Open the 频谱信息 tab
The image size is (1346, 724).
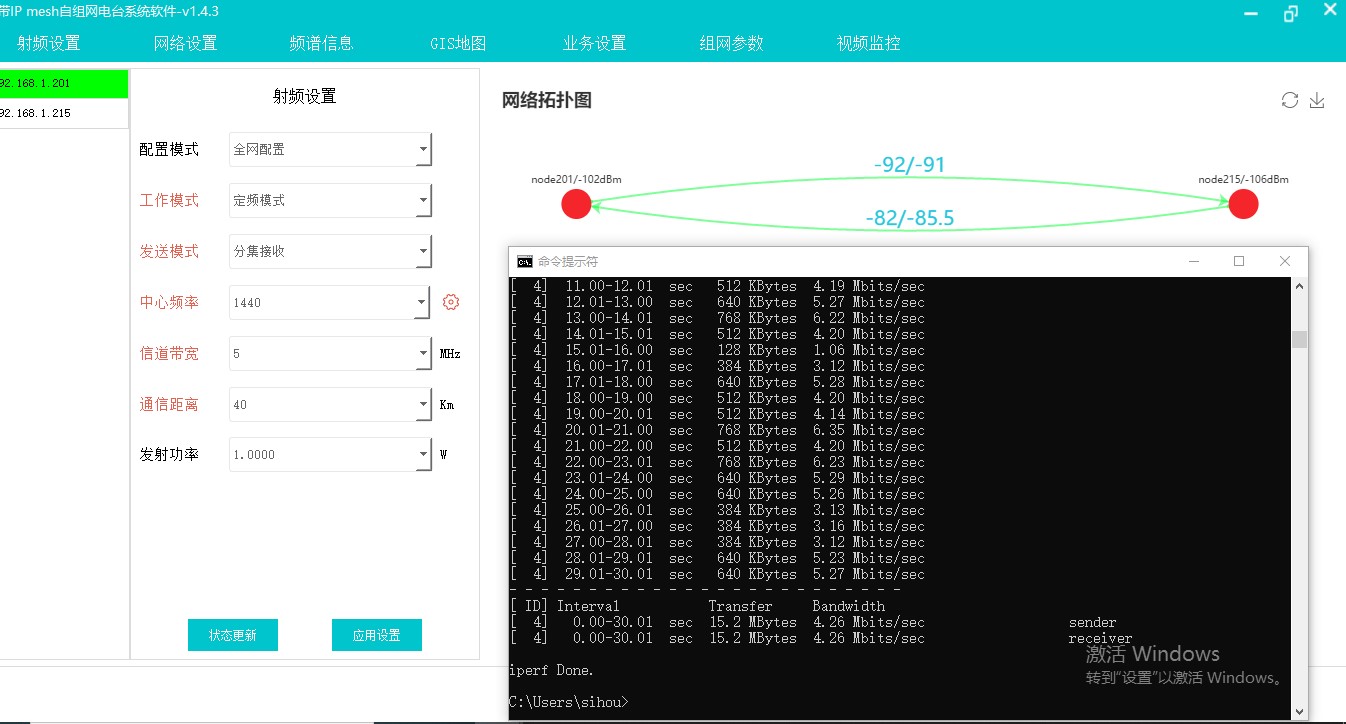321,44
